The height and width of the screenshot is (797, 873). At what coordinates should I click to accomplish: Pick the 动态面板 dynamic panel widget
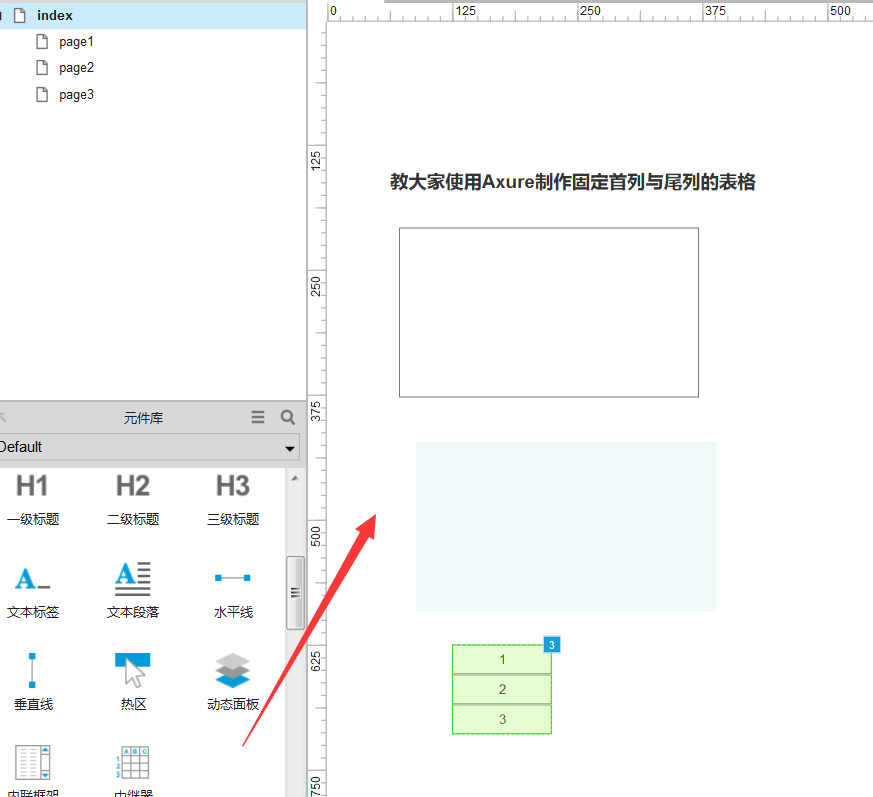(x=233, y=682)
